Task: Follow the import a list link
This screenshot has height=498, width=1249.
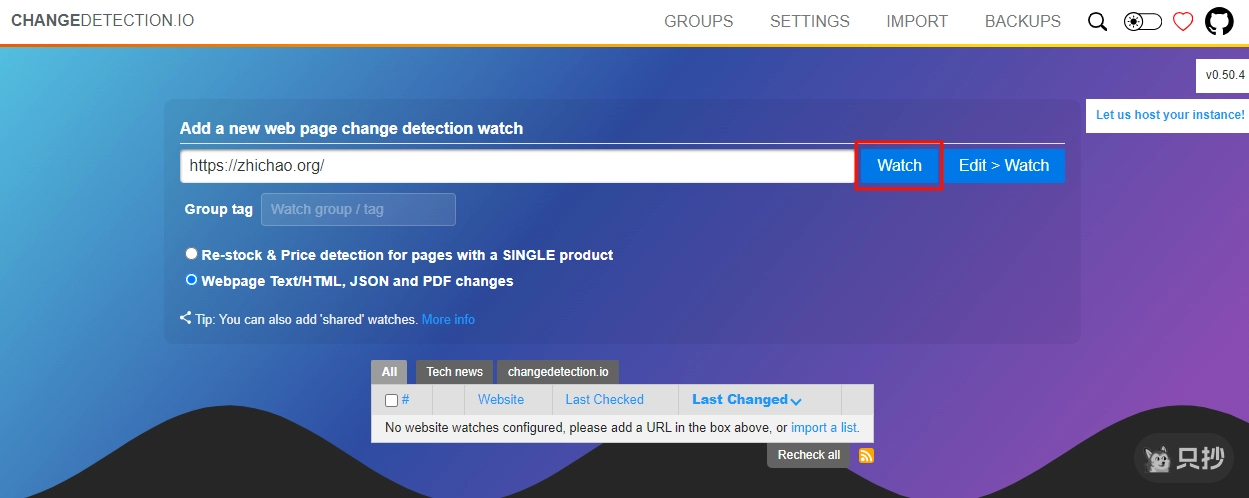Action: tap(824, 427)
